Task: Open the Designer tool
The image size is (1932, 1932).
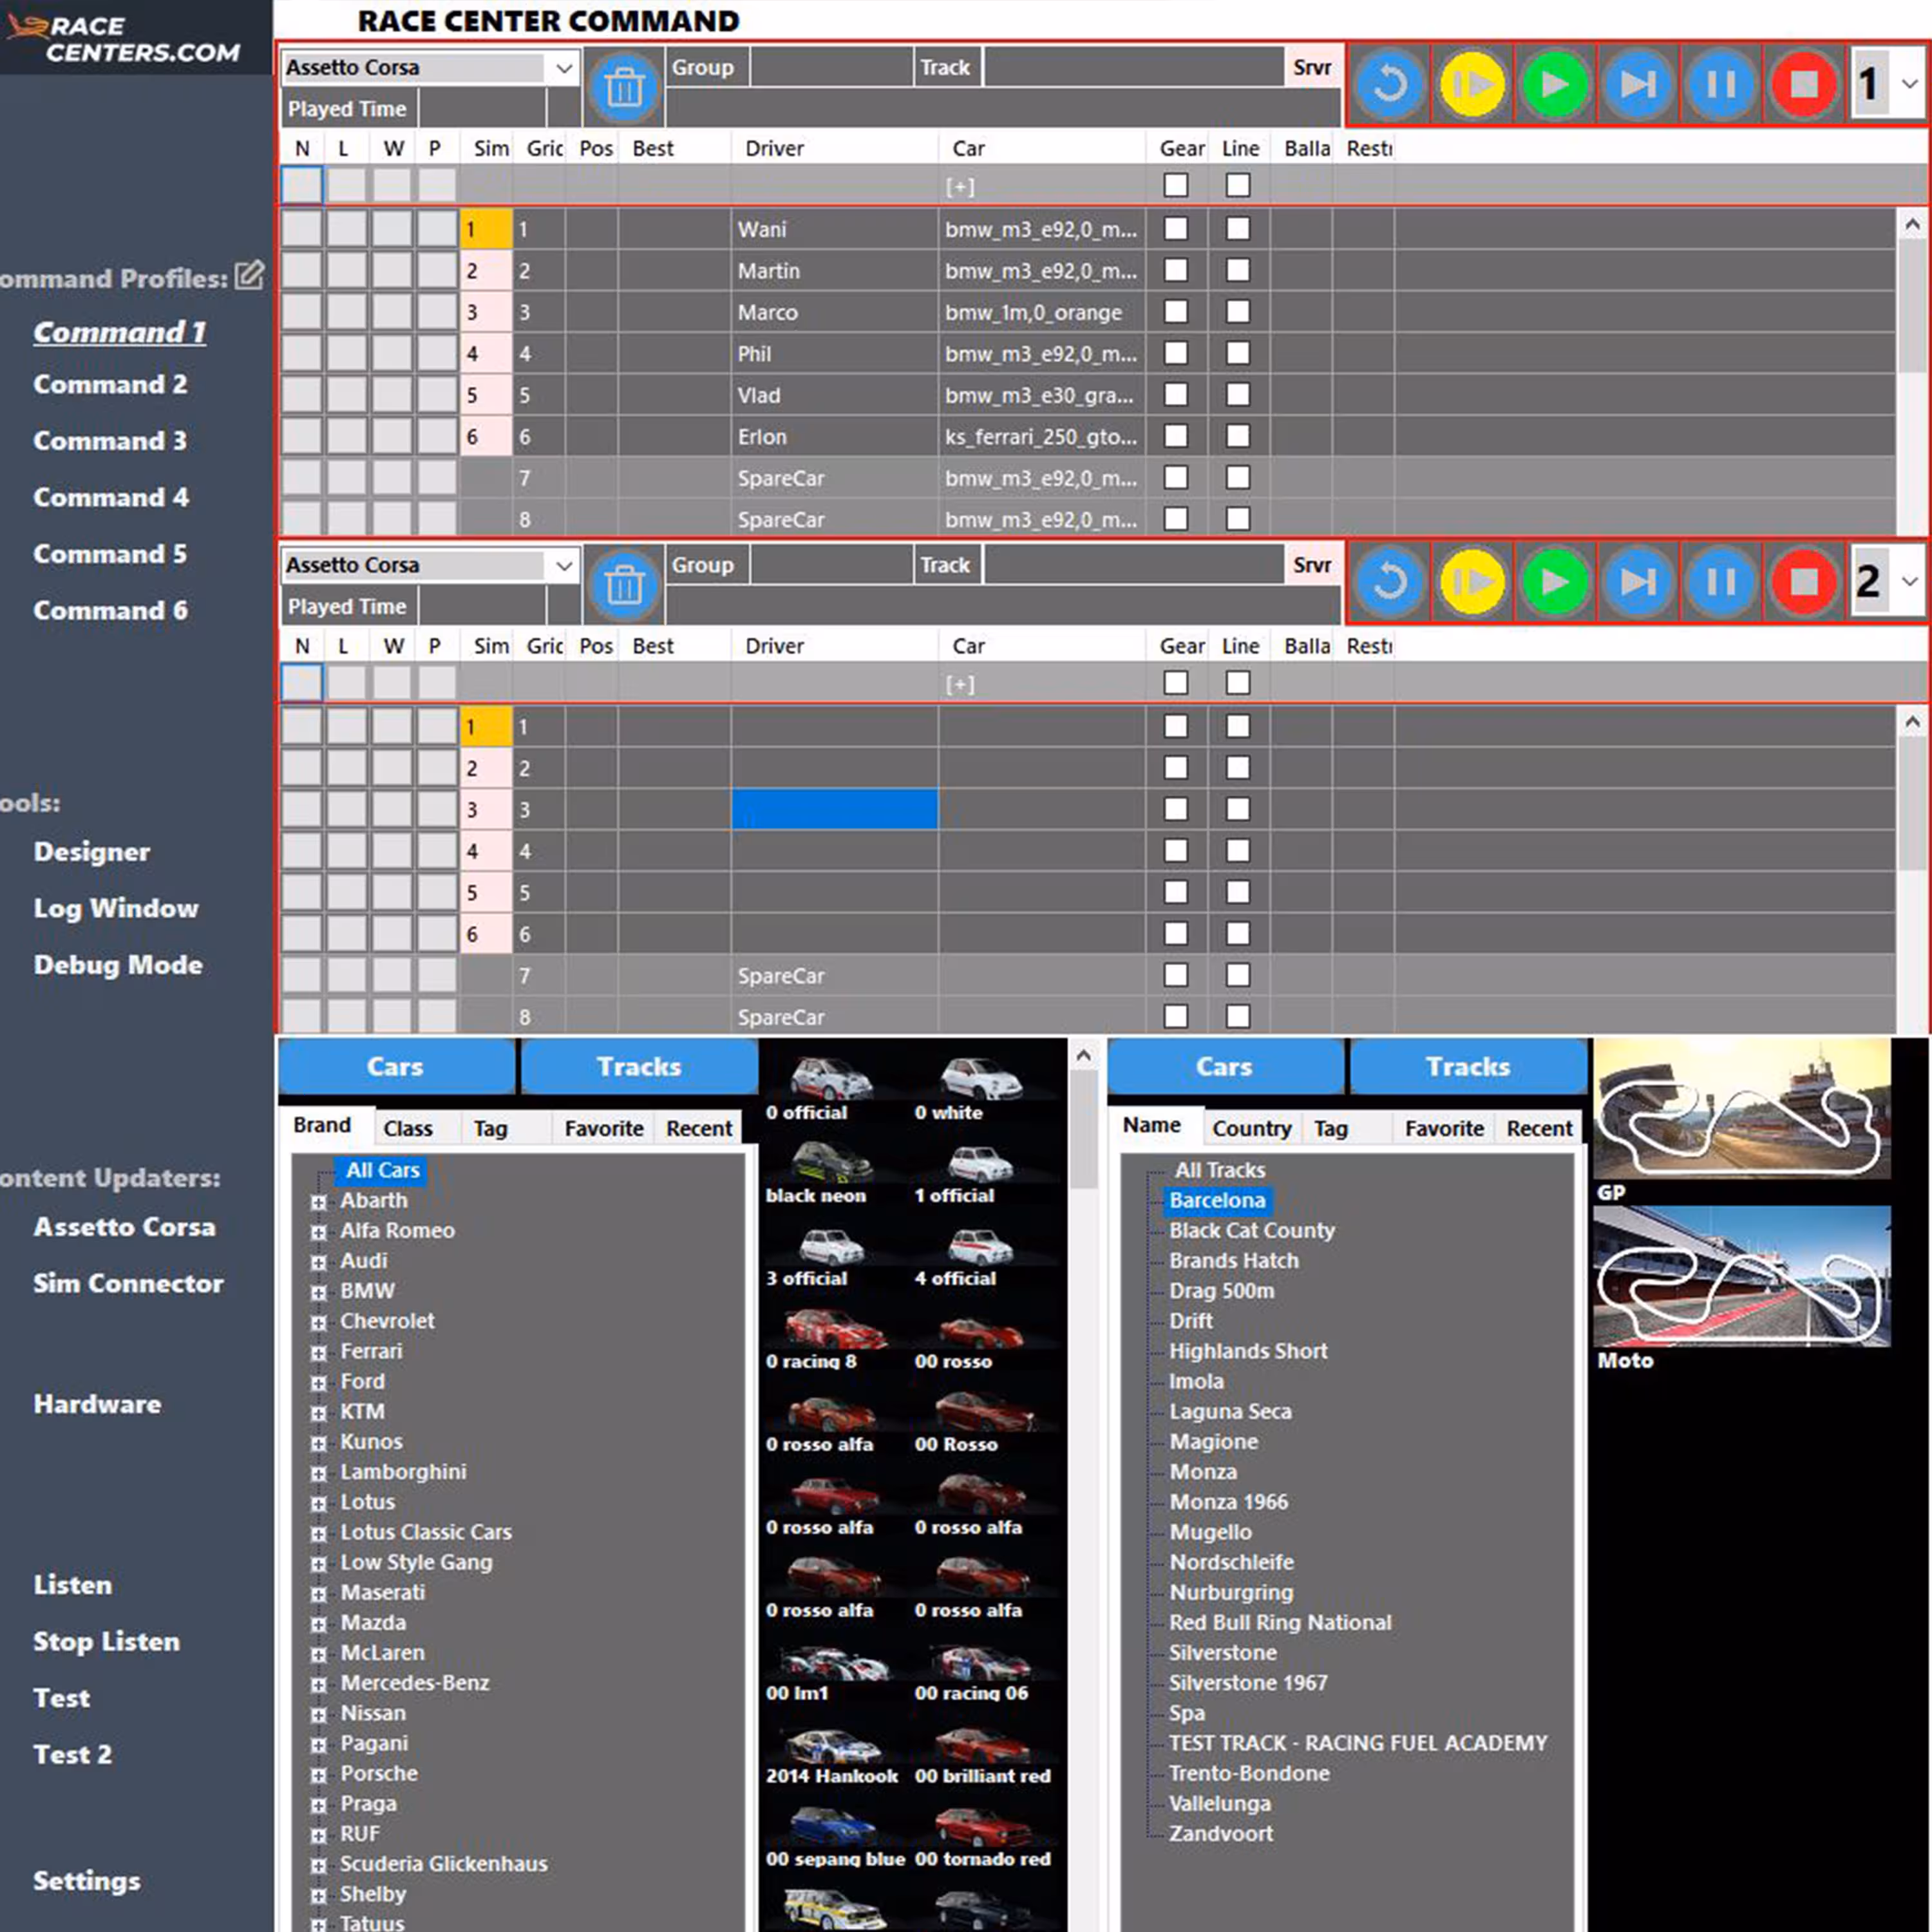Action: coord(92,852)
